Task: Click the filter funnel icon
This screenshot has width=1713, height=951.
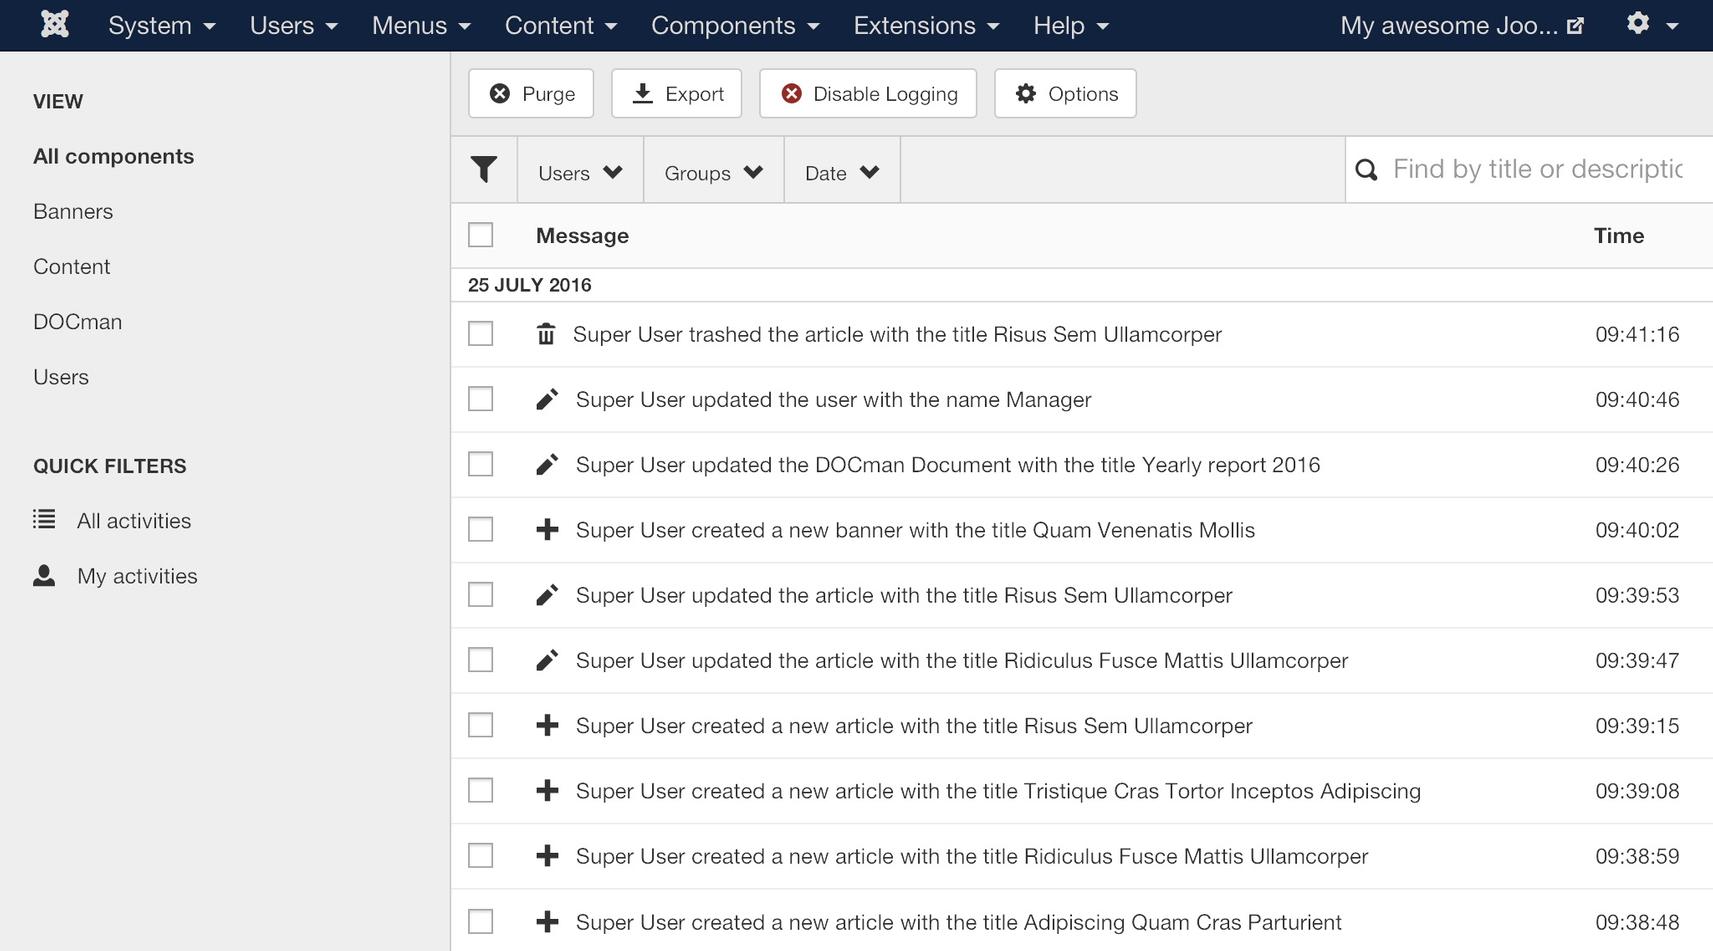Action: pos(484,170)
